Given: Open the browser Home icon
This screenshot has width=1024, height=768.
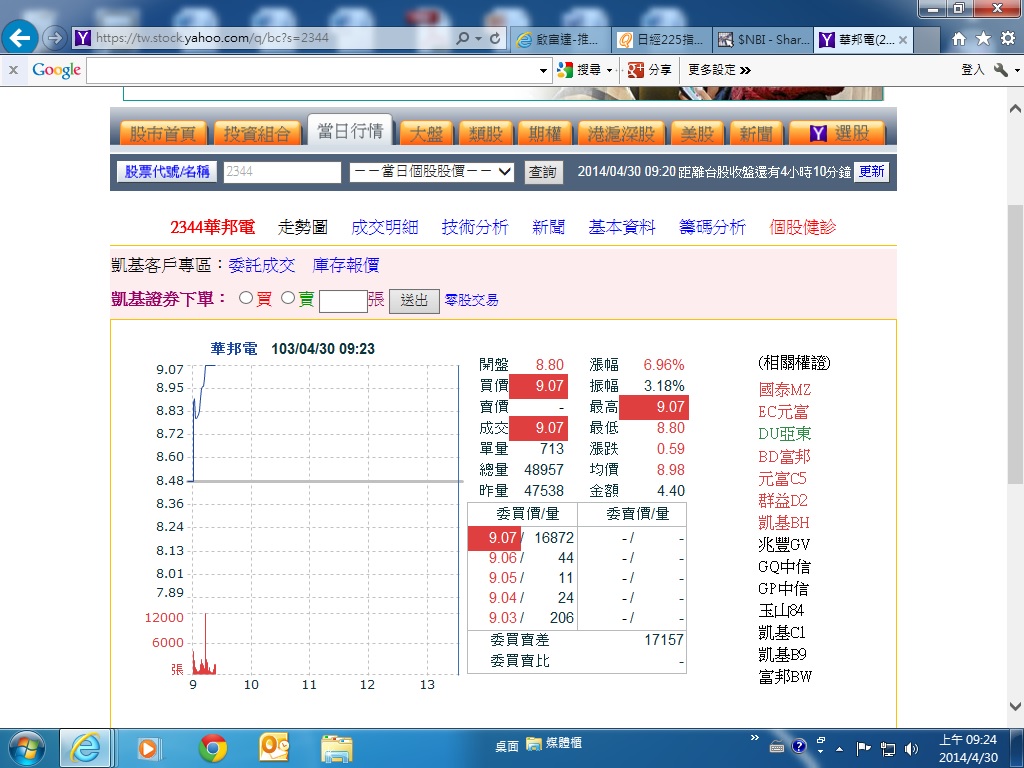Looking at the screenshot, I should click(x=959, y=39).
